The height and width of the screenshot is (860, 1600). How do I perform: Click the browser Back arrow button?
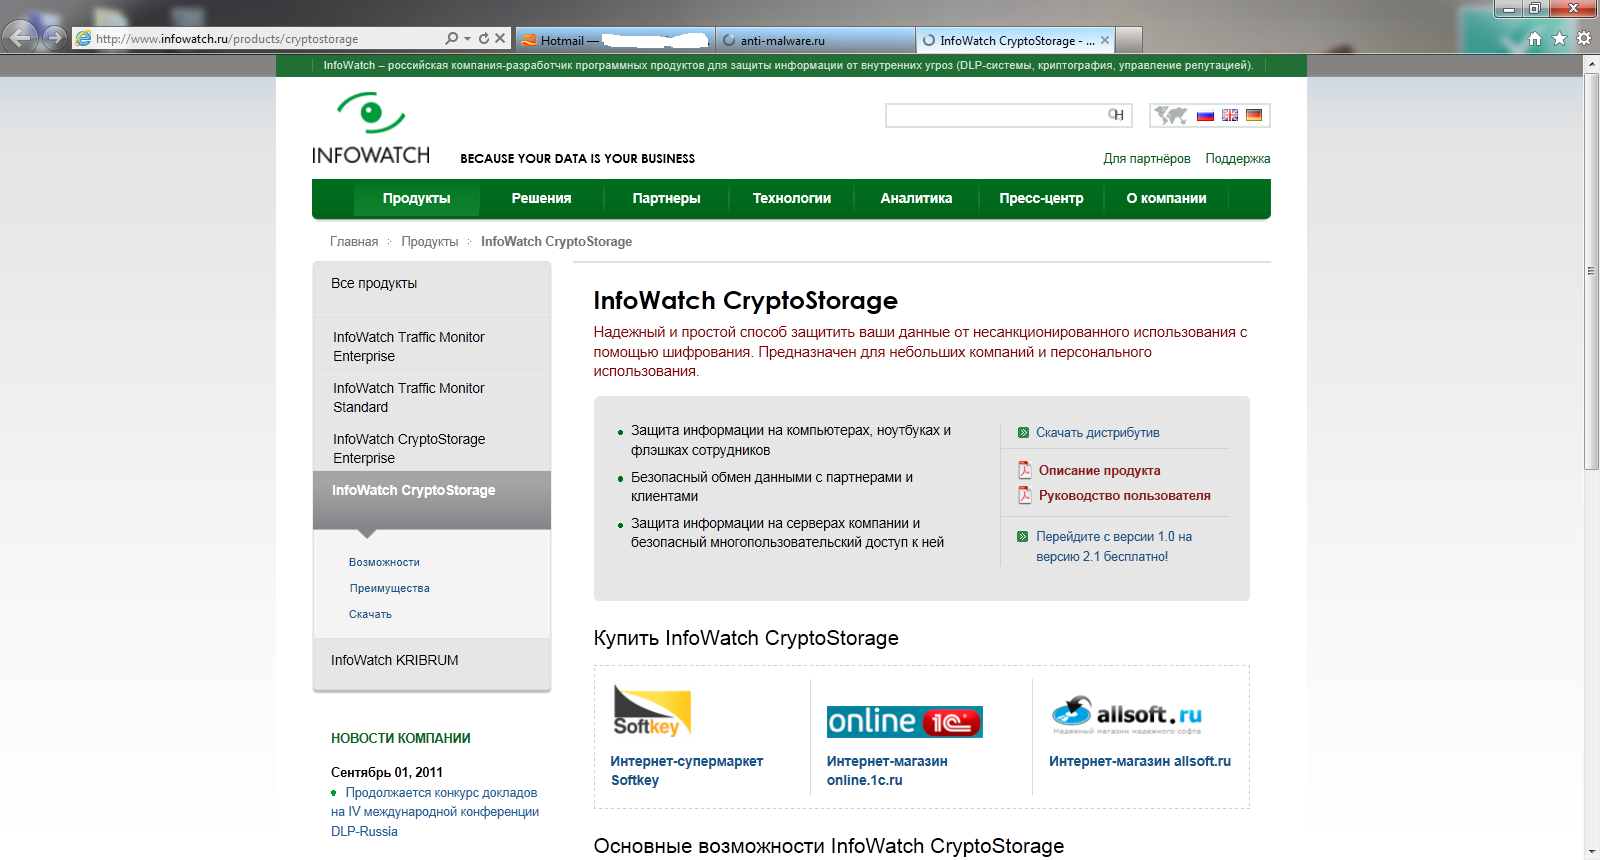[20, 38]
